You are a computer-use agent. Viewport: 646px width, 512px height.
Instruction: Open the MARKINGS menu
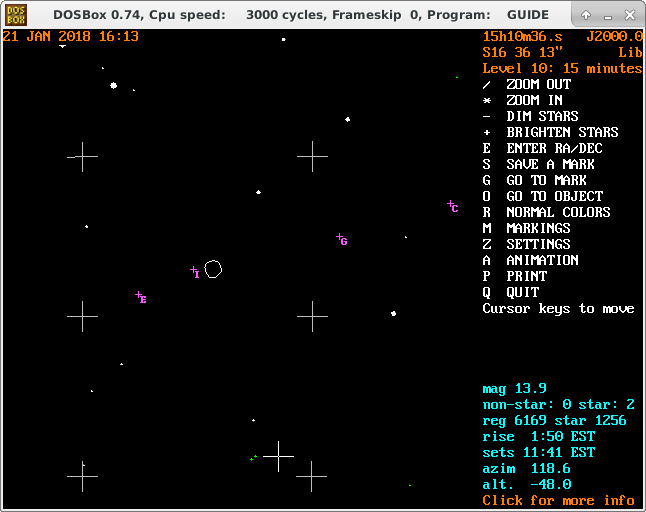pyautogui.click(x=538, y=229)
